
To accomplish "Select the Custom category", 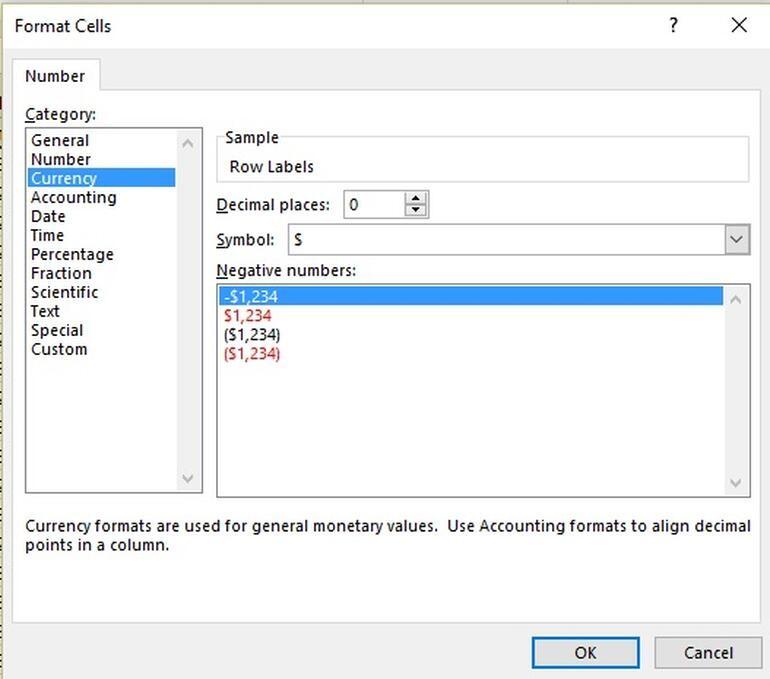I will coord(59,349).
